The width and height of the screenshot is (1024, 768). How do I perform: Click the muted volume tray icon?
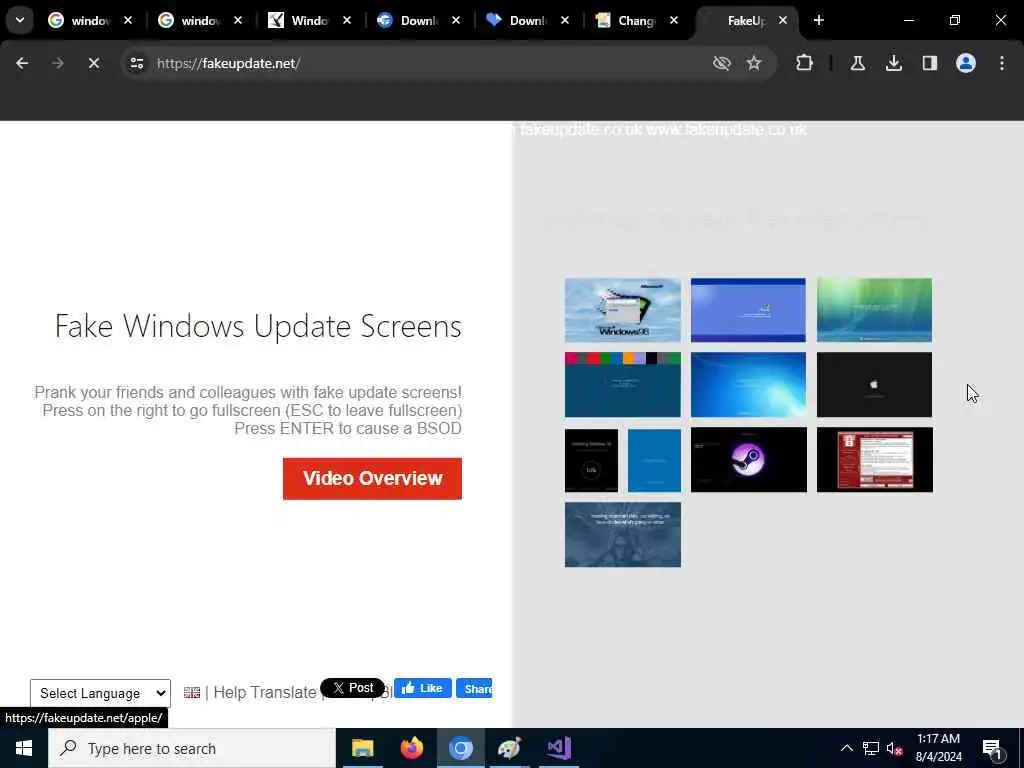[895, 748]
